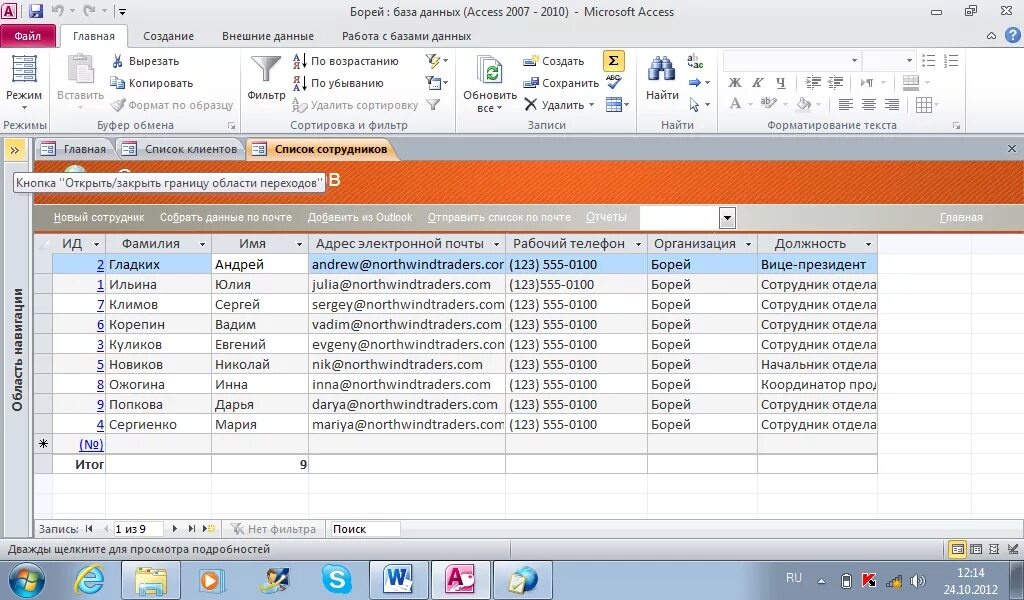Click the Главная link in form header
Image resolution: width=1024 pixels, height=600 pixels.
point(961,217)
